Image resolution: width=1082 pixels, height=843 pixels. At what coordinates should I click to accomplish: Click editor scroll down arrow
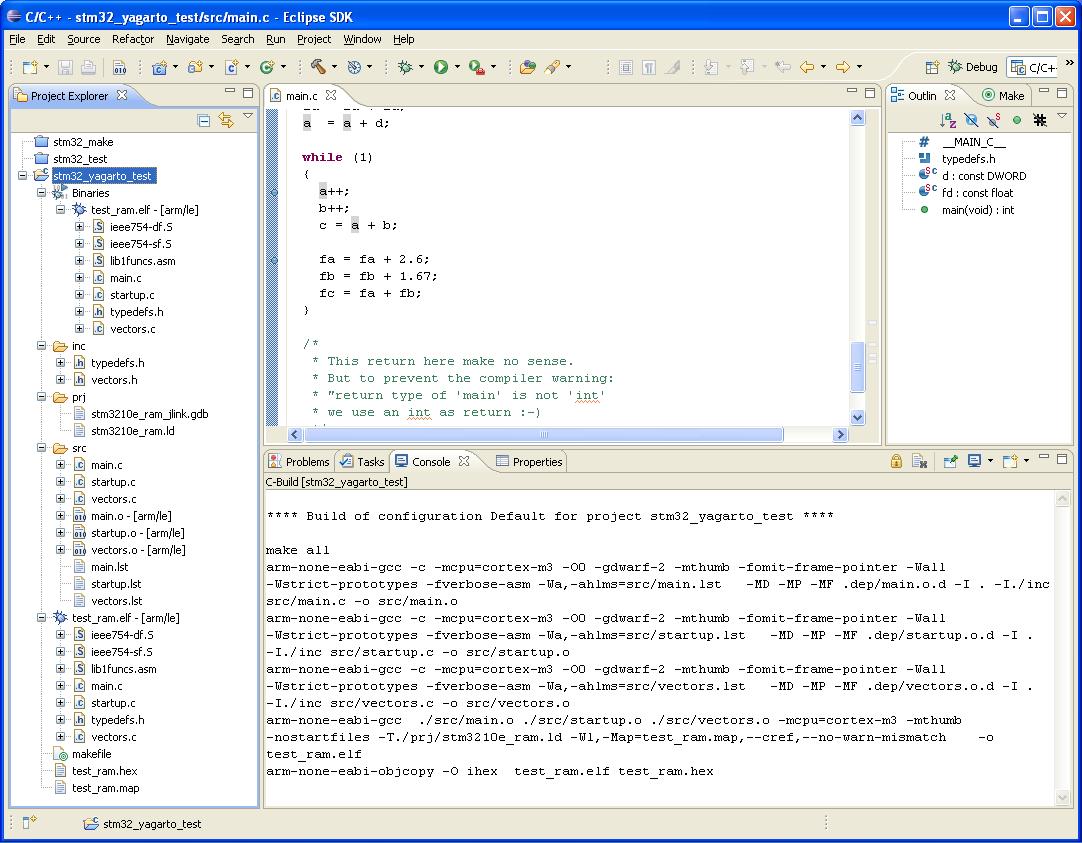[858, 417]
